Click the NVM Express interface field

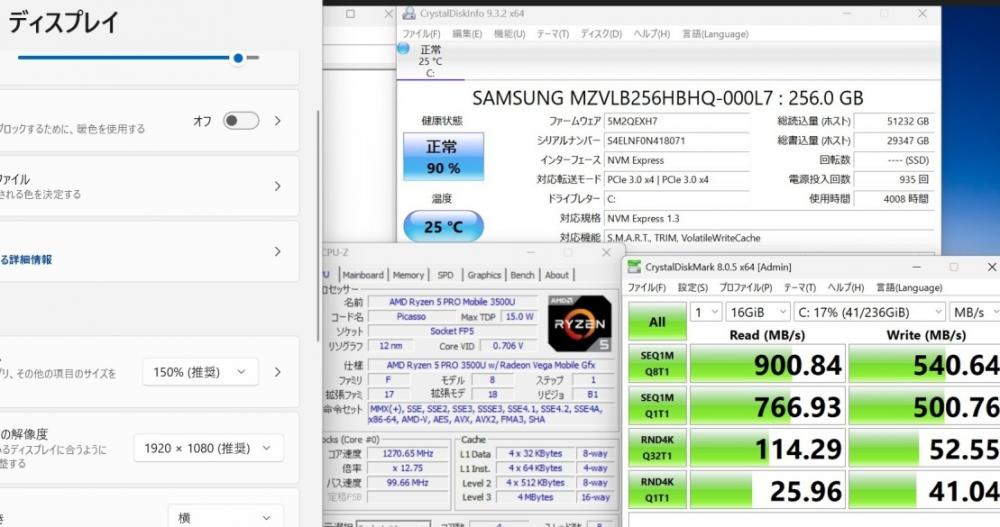point(676,160)
